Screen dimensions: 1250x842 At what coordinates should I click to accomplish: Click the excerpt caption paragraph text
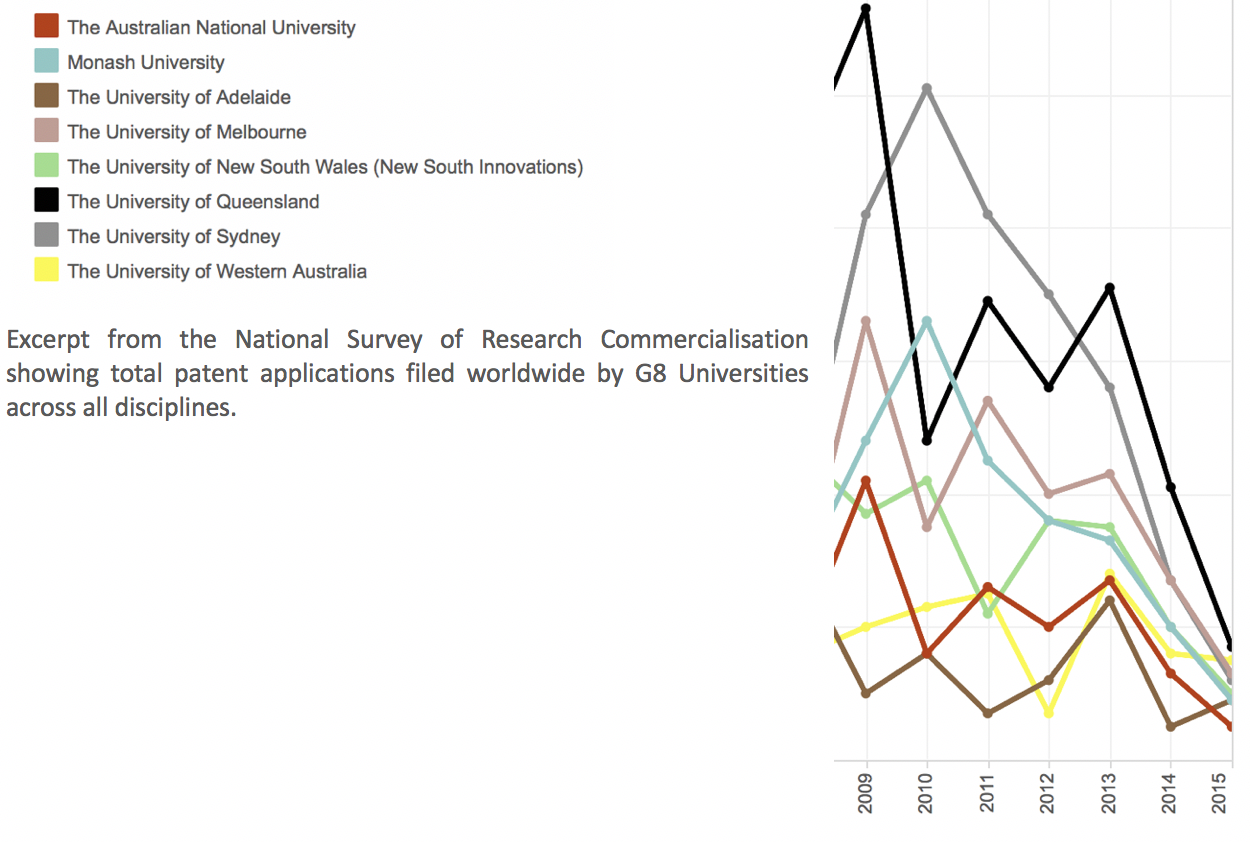[x=407, y=373]
